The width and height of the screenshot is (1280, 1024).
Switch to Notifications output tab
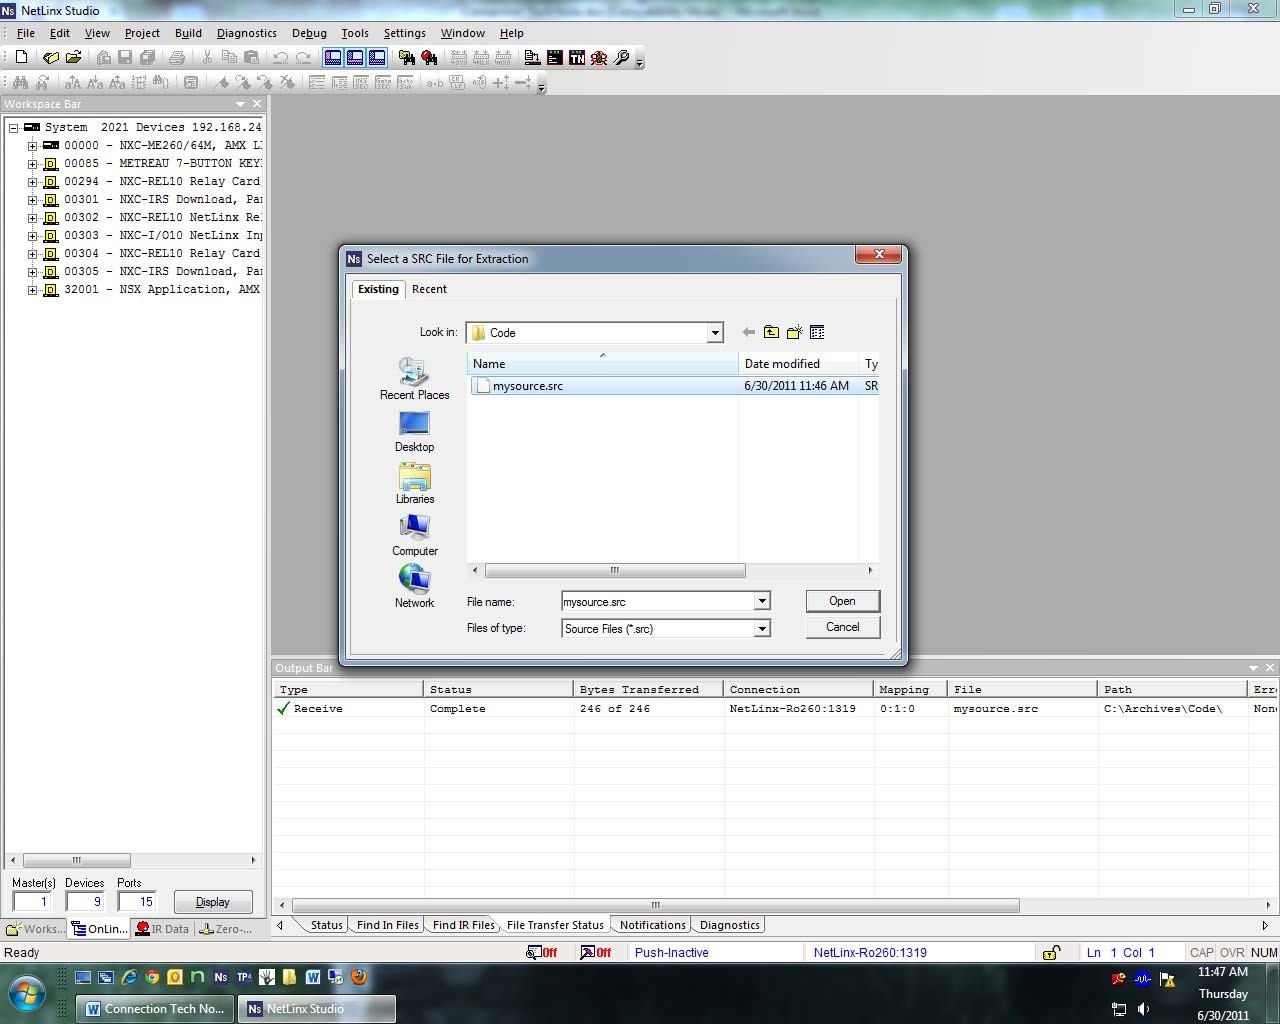(x=652, y=925)
